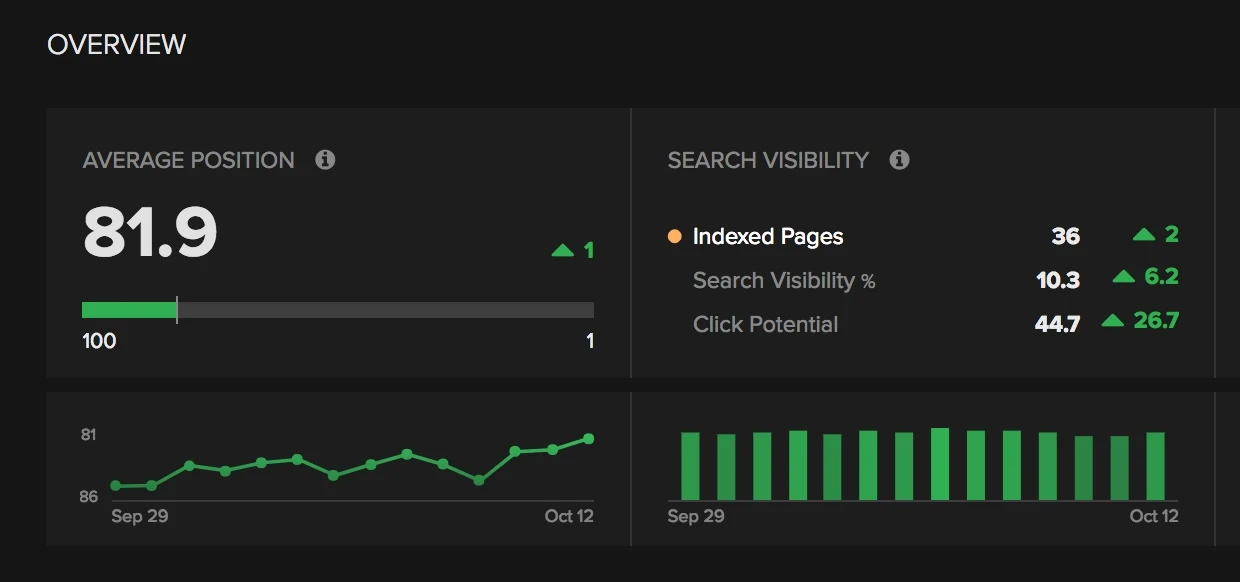Click the last bar above Oct 12

[1155, 465]
